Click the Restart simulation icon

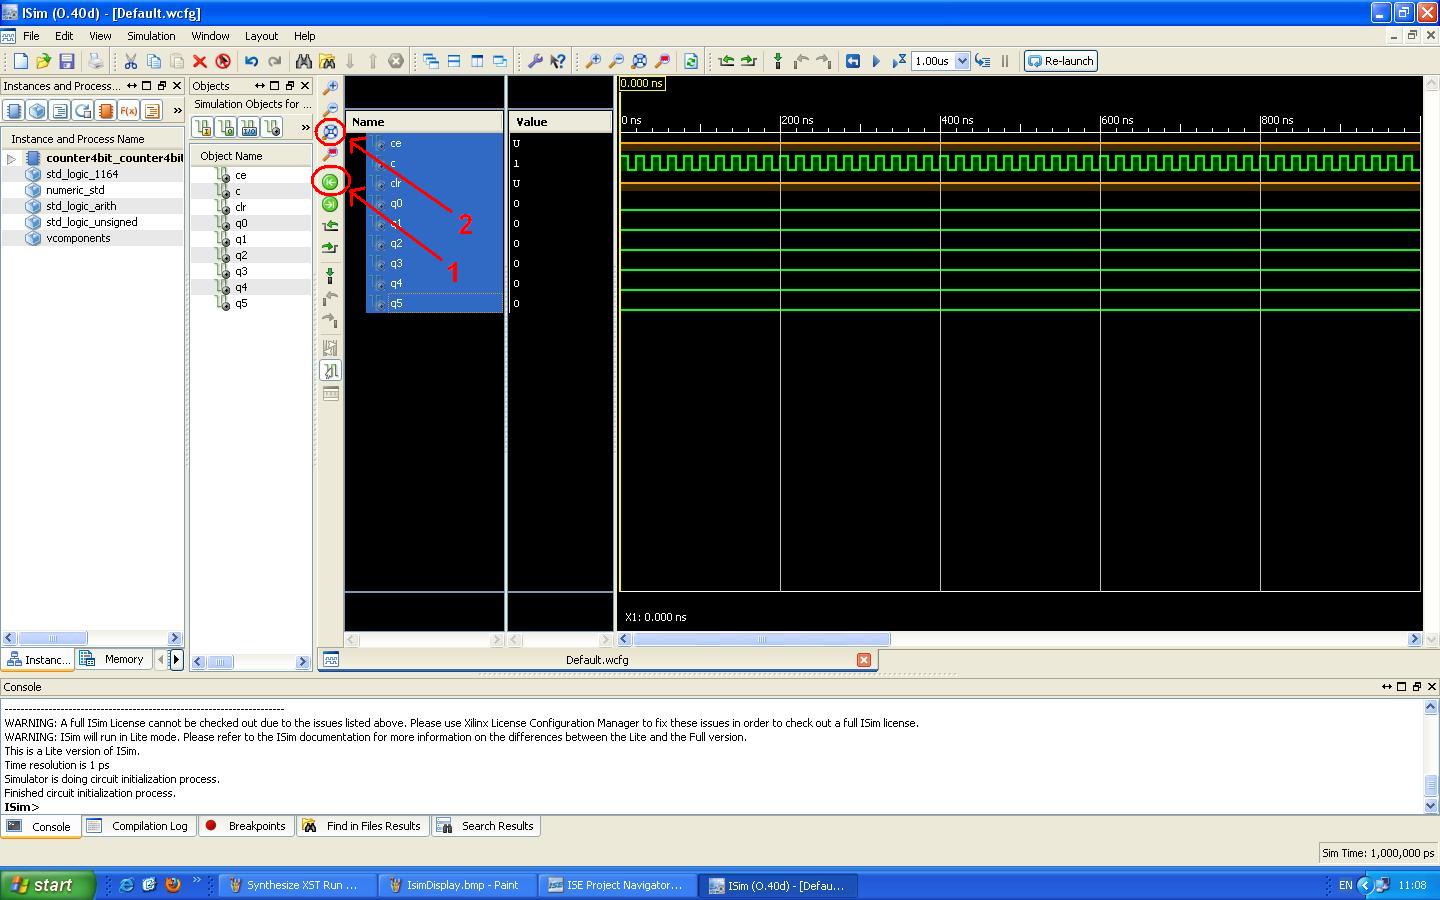pyautogui.click(x=852, y=61)
